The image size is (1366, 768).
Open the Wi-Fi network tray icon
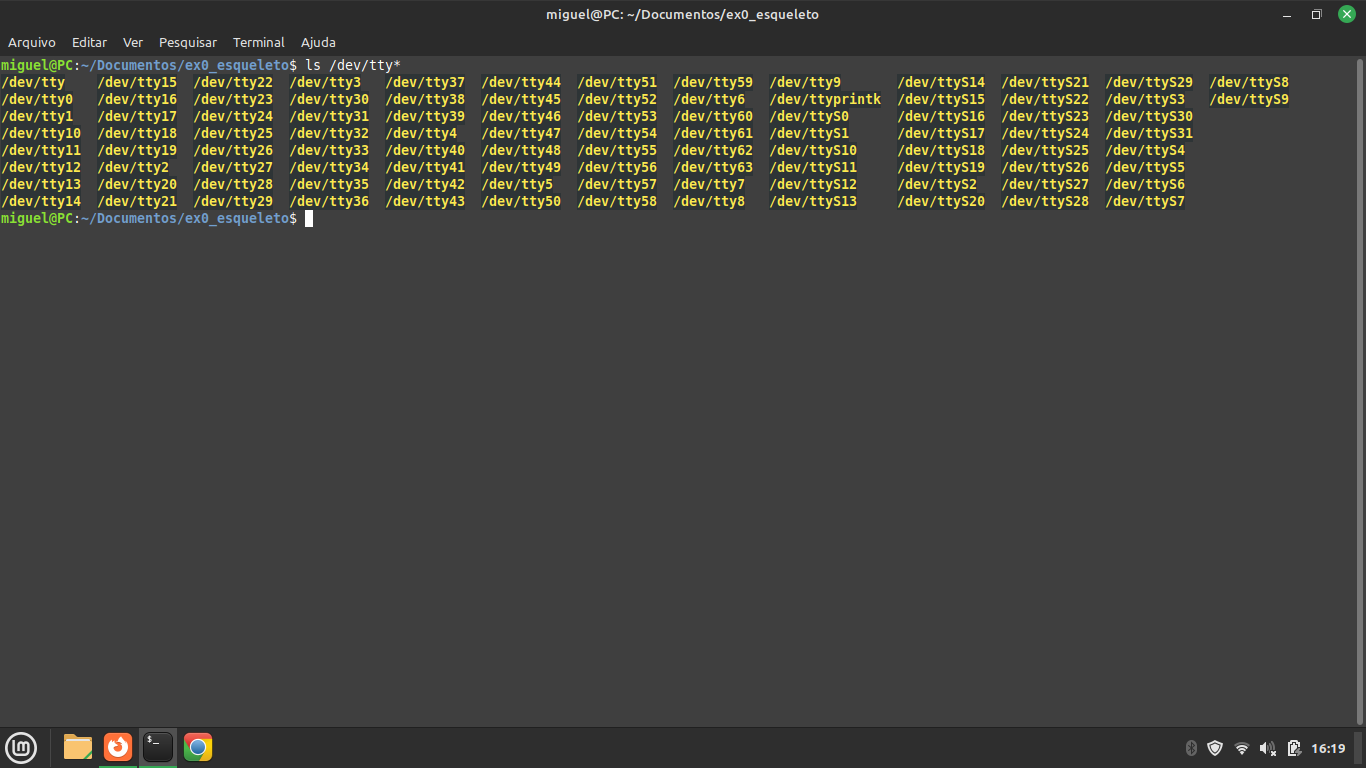point(1242,748)
